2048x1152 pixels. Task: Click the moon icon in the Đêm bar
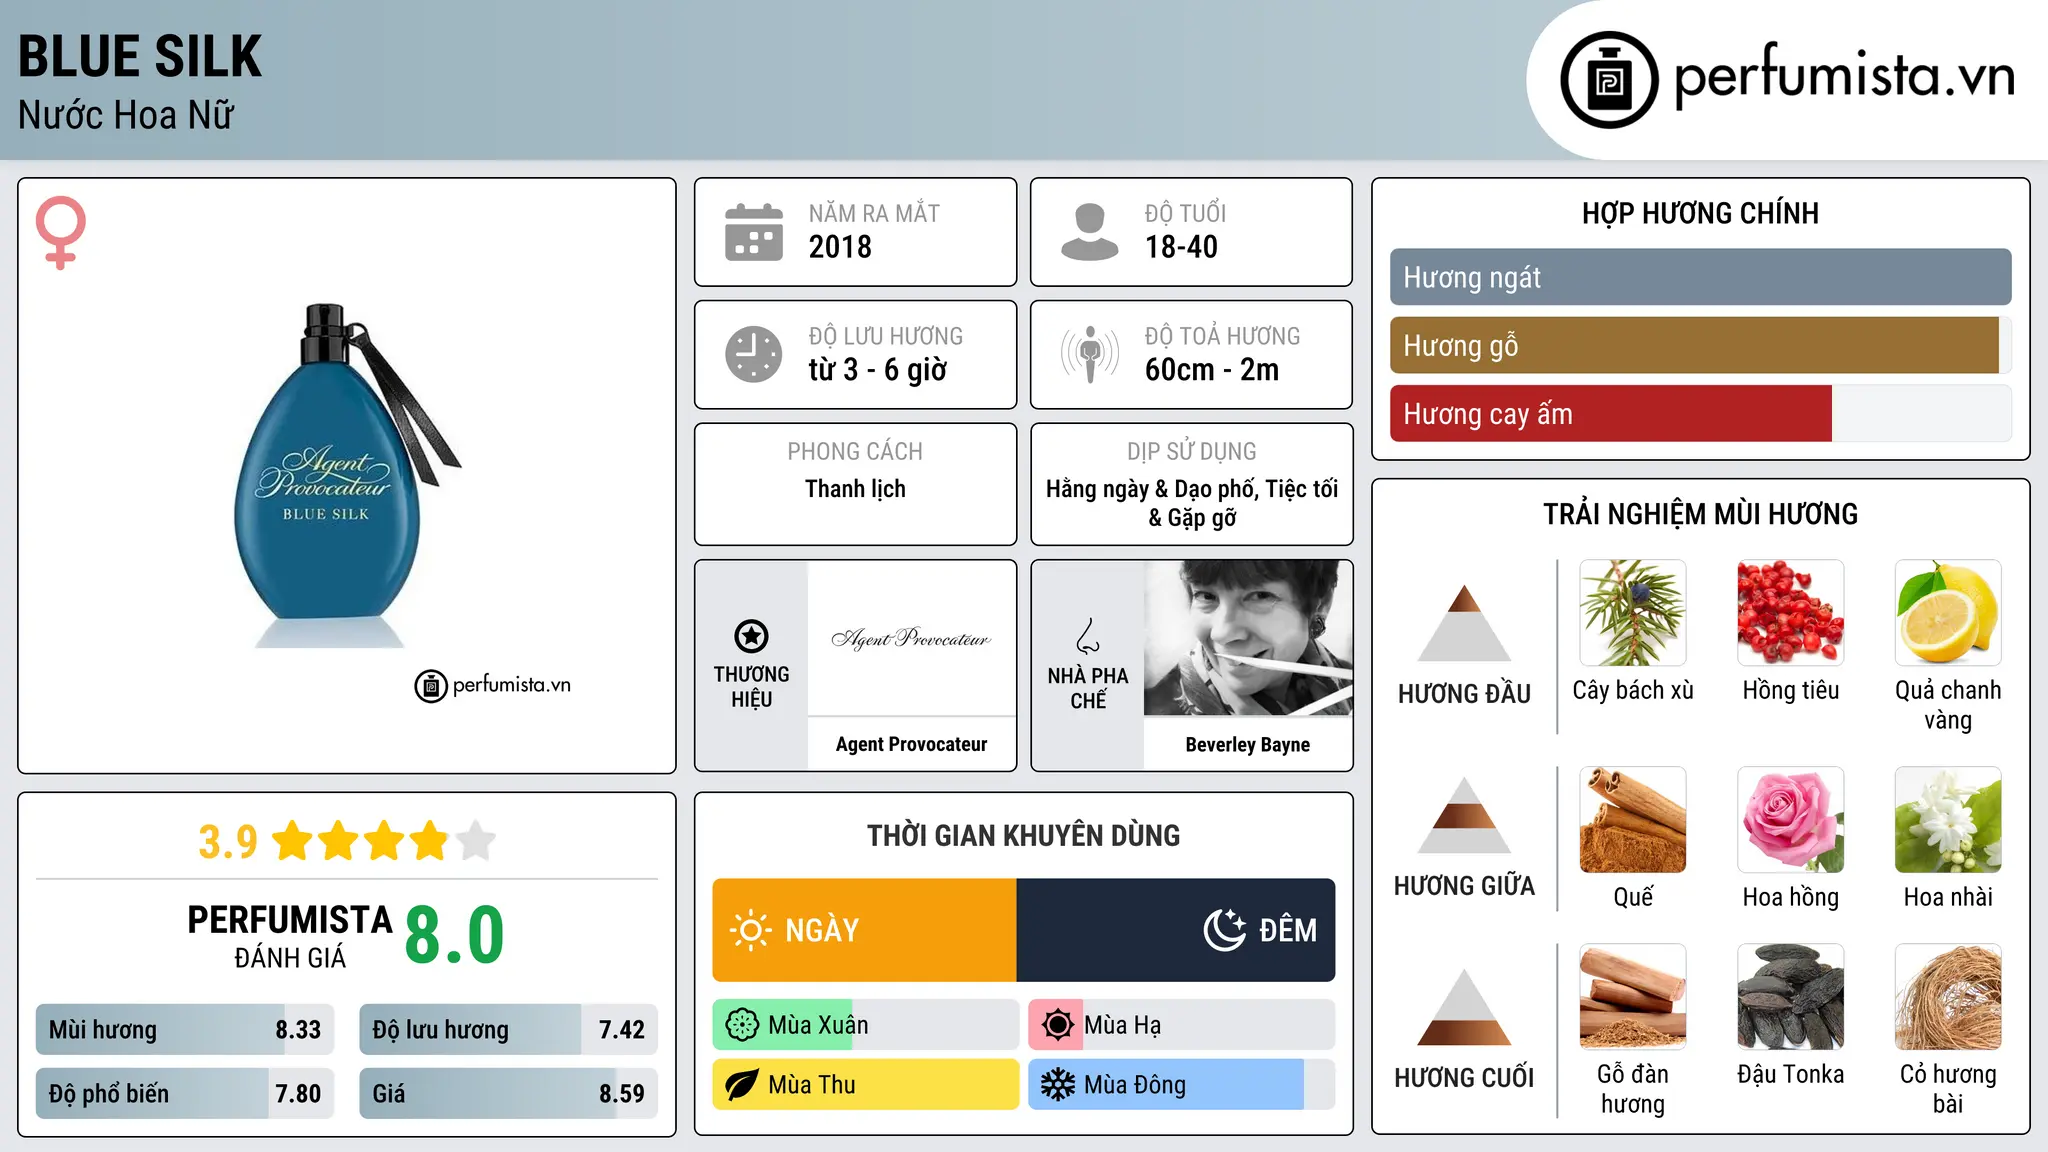coord(1224,930)
